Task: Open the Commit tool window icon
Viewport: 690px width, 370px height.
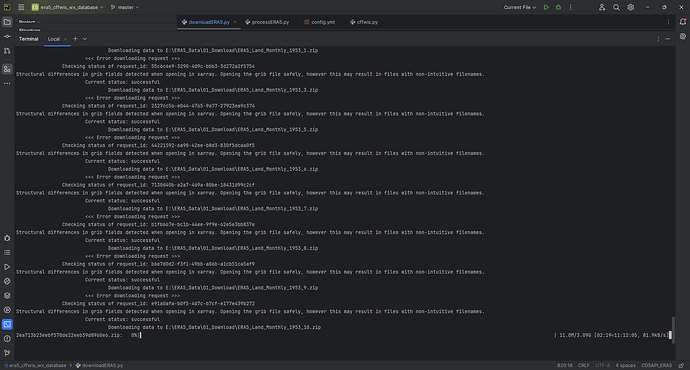Action: 7,37
